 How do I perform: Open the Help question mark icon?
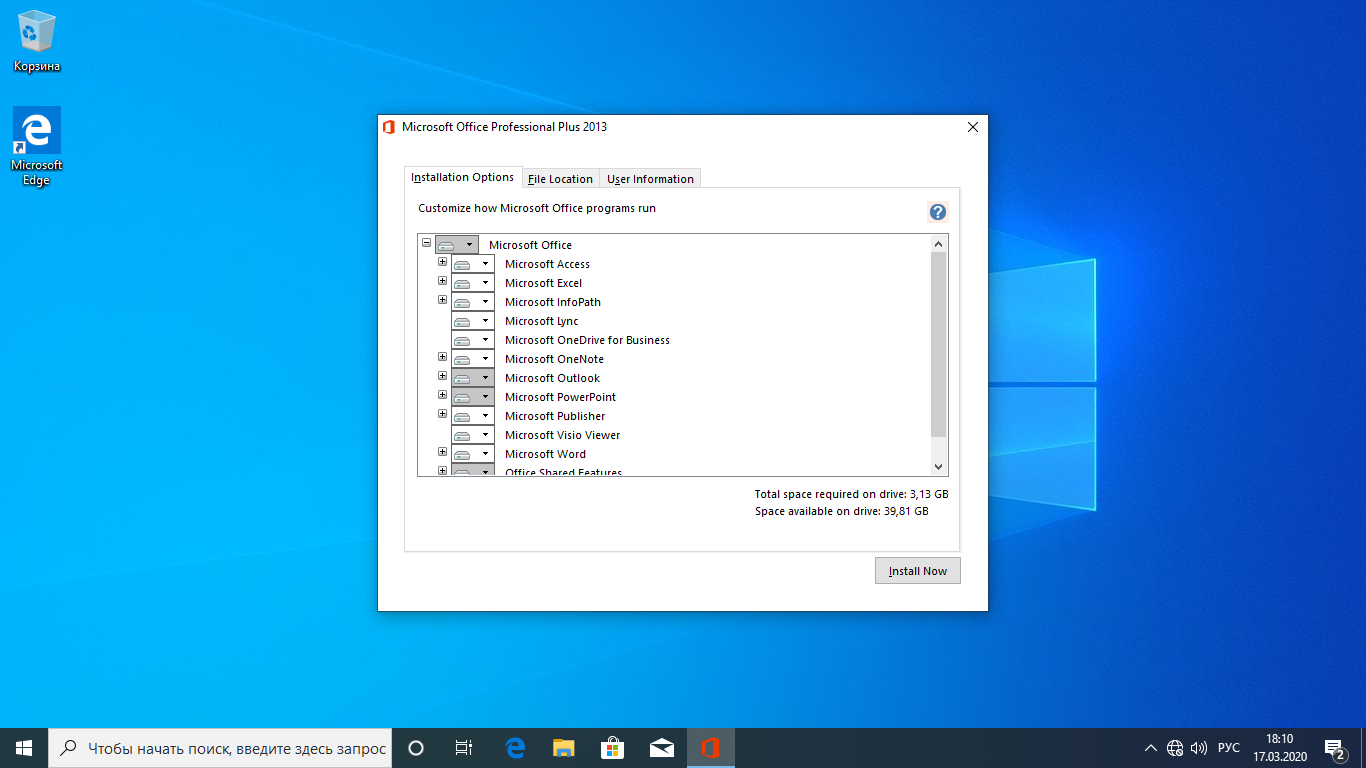[x=937, y=212]
